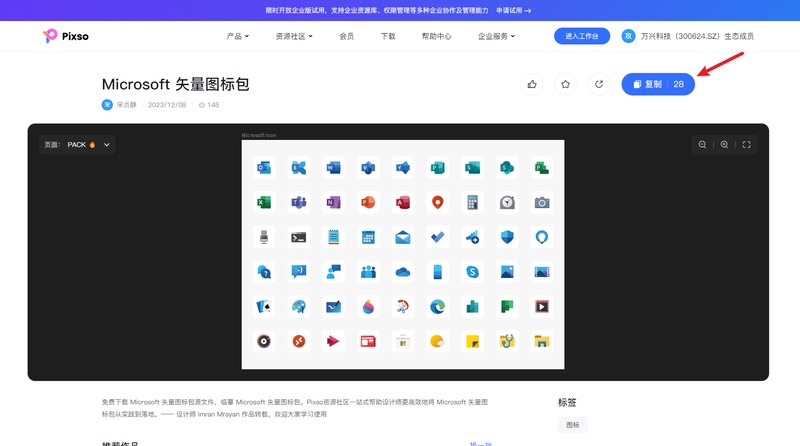This screenshot has width=800, height=446.
Task: Select the Skype icon in the preview
Action: 472,272
